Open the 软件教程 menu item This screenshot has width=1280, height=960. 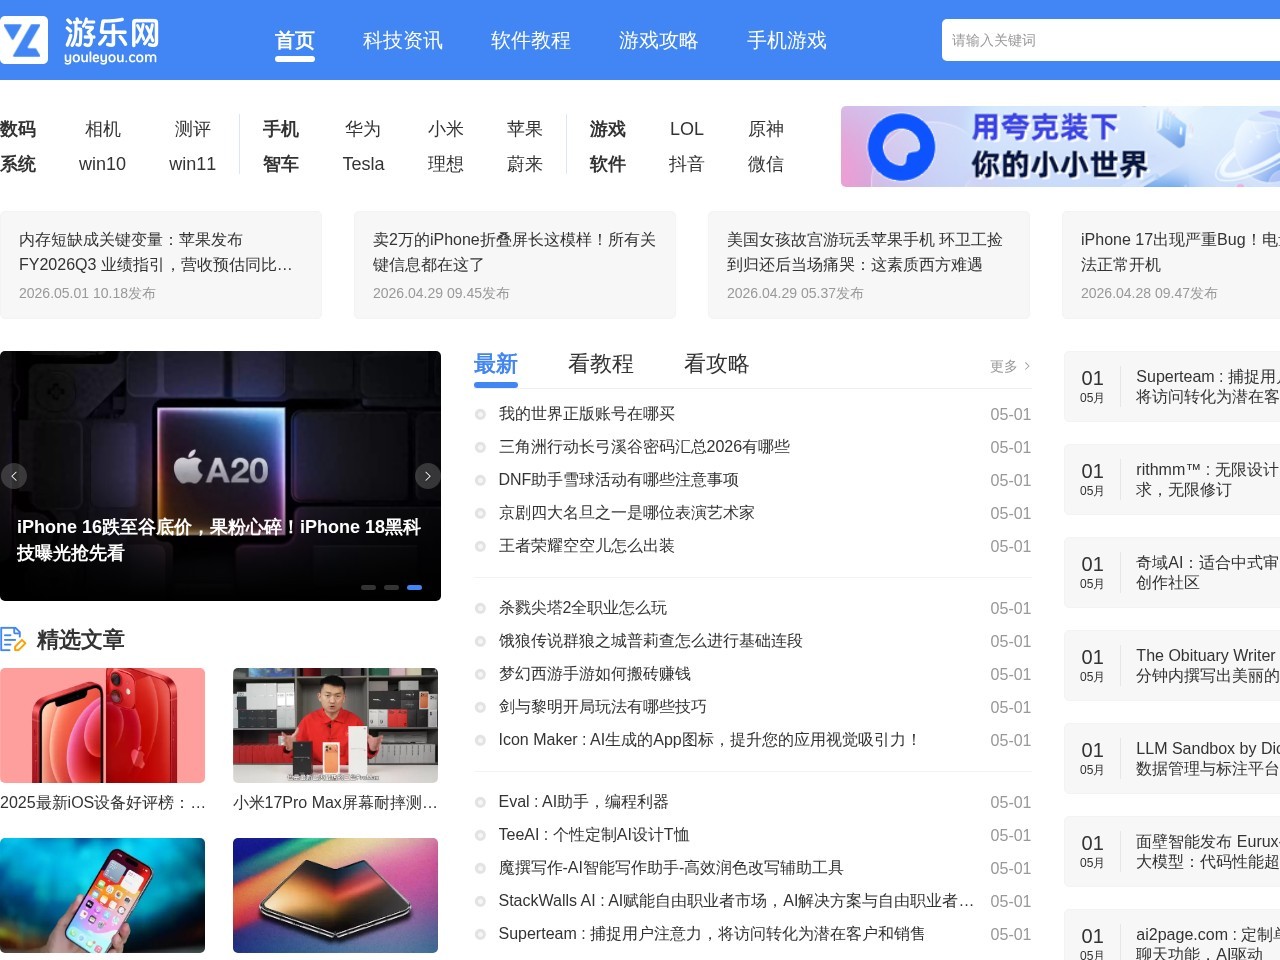[531, 41]
